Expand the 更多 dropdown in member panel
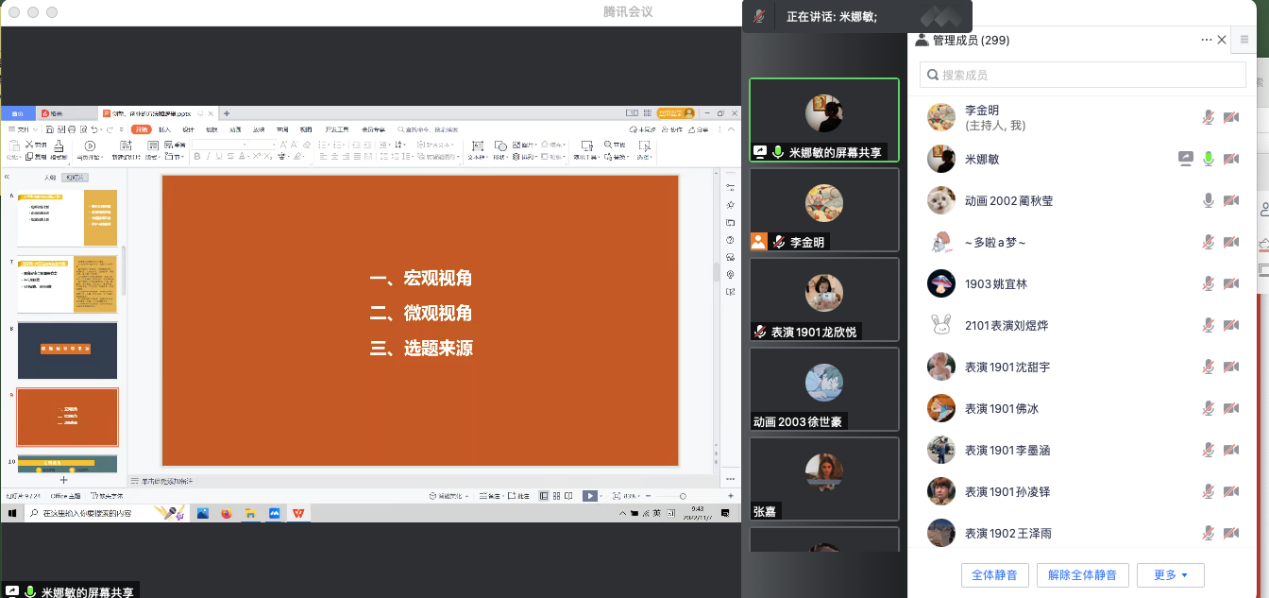 click(x=1170, y=575)
